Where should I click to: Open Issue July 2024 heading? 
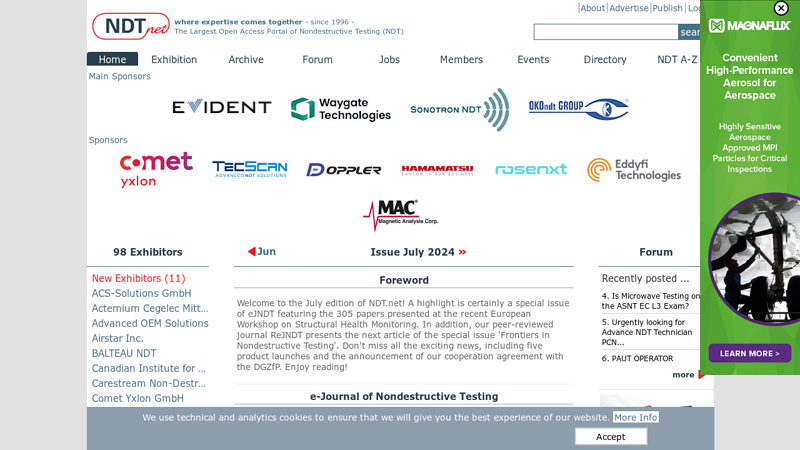[412, 252]
